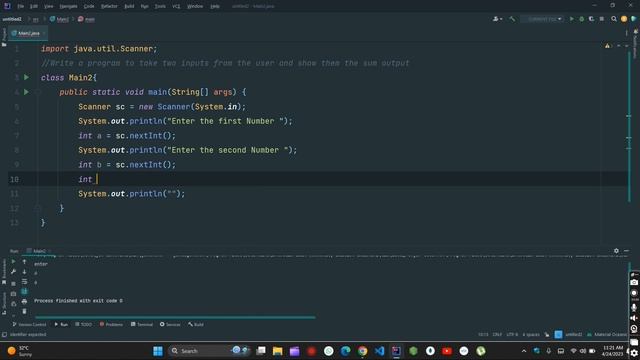Image resolution: width=640 pixels, height=360 pixels.
Task: Open Windows Start menu
Action: click(158, 351)
